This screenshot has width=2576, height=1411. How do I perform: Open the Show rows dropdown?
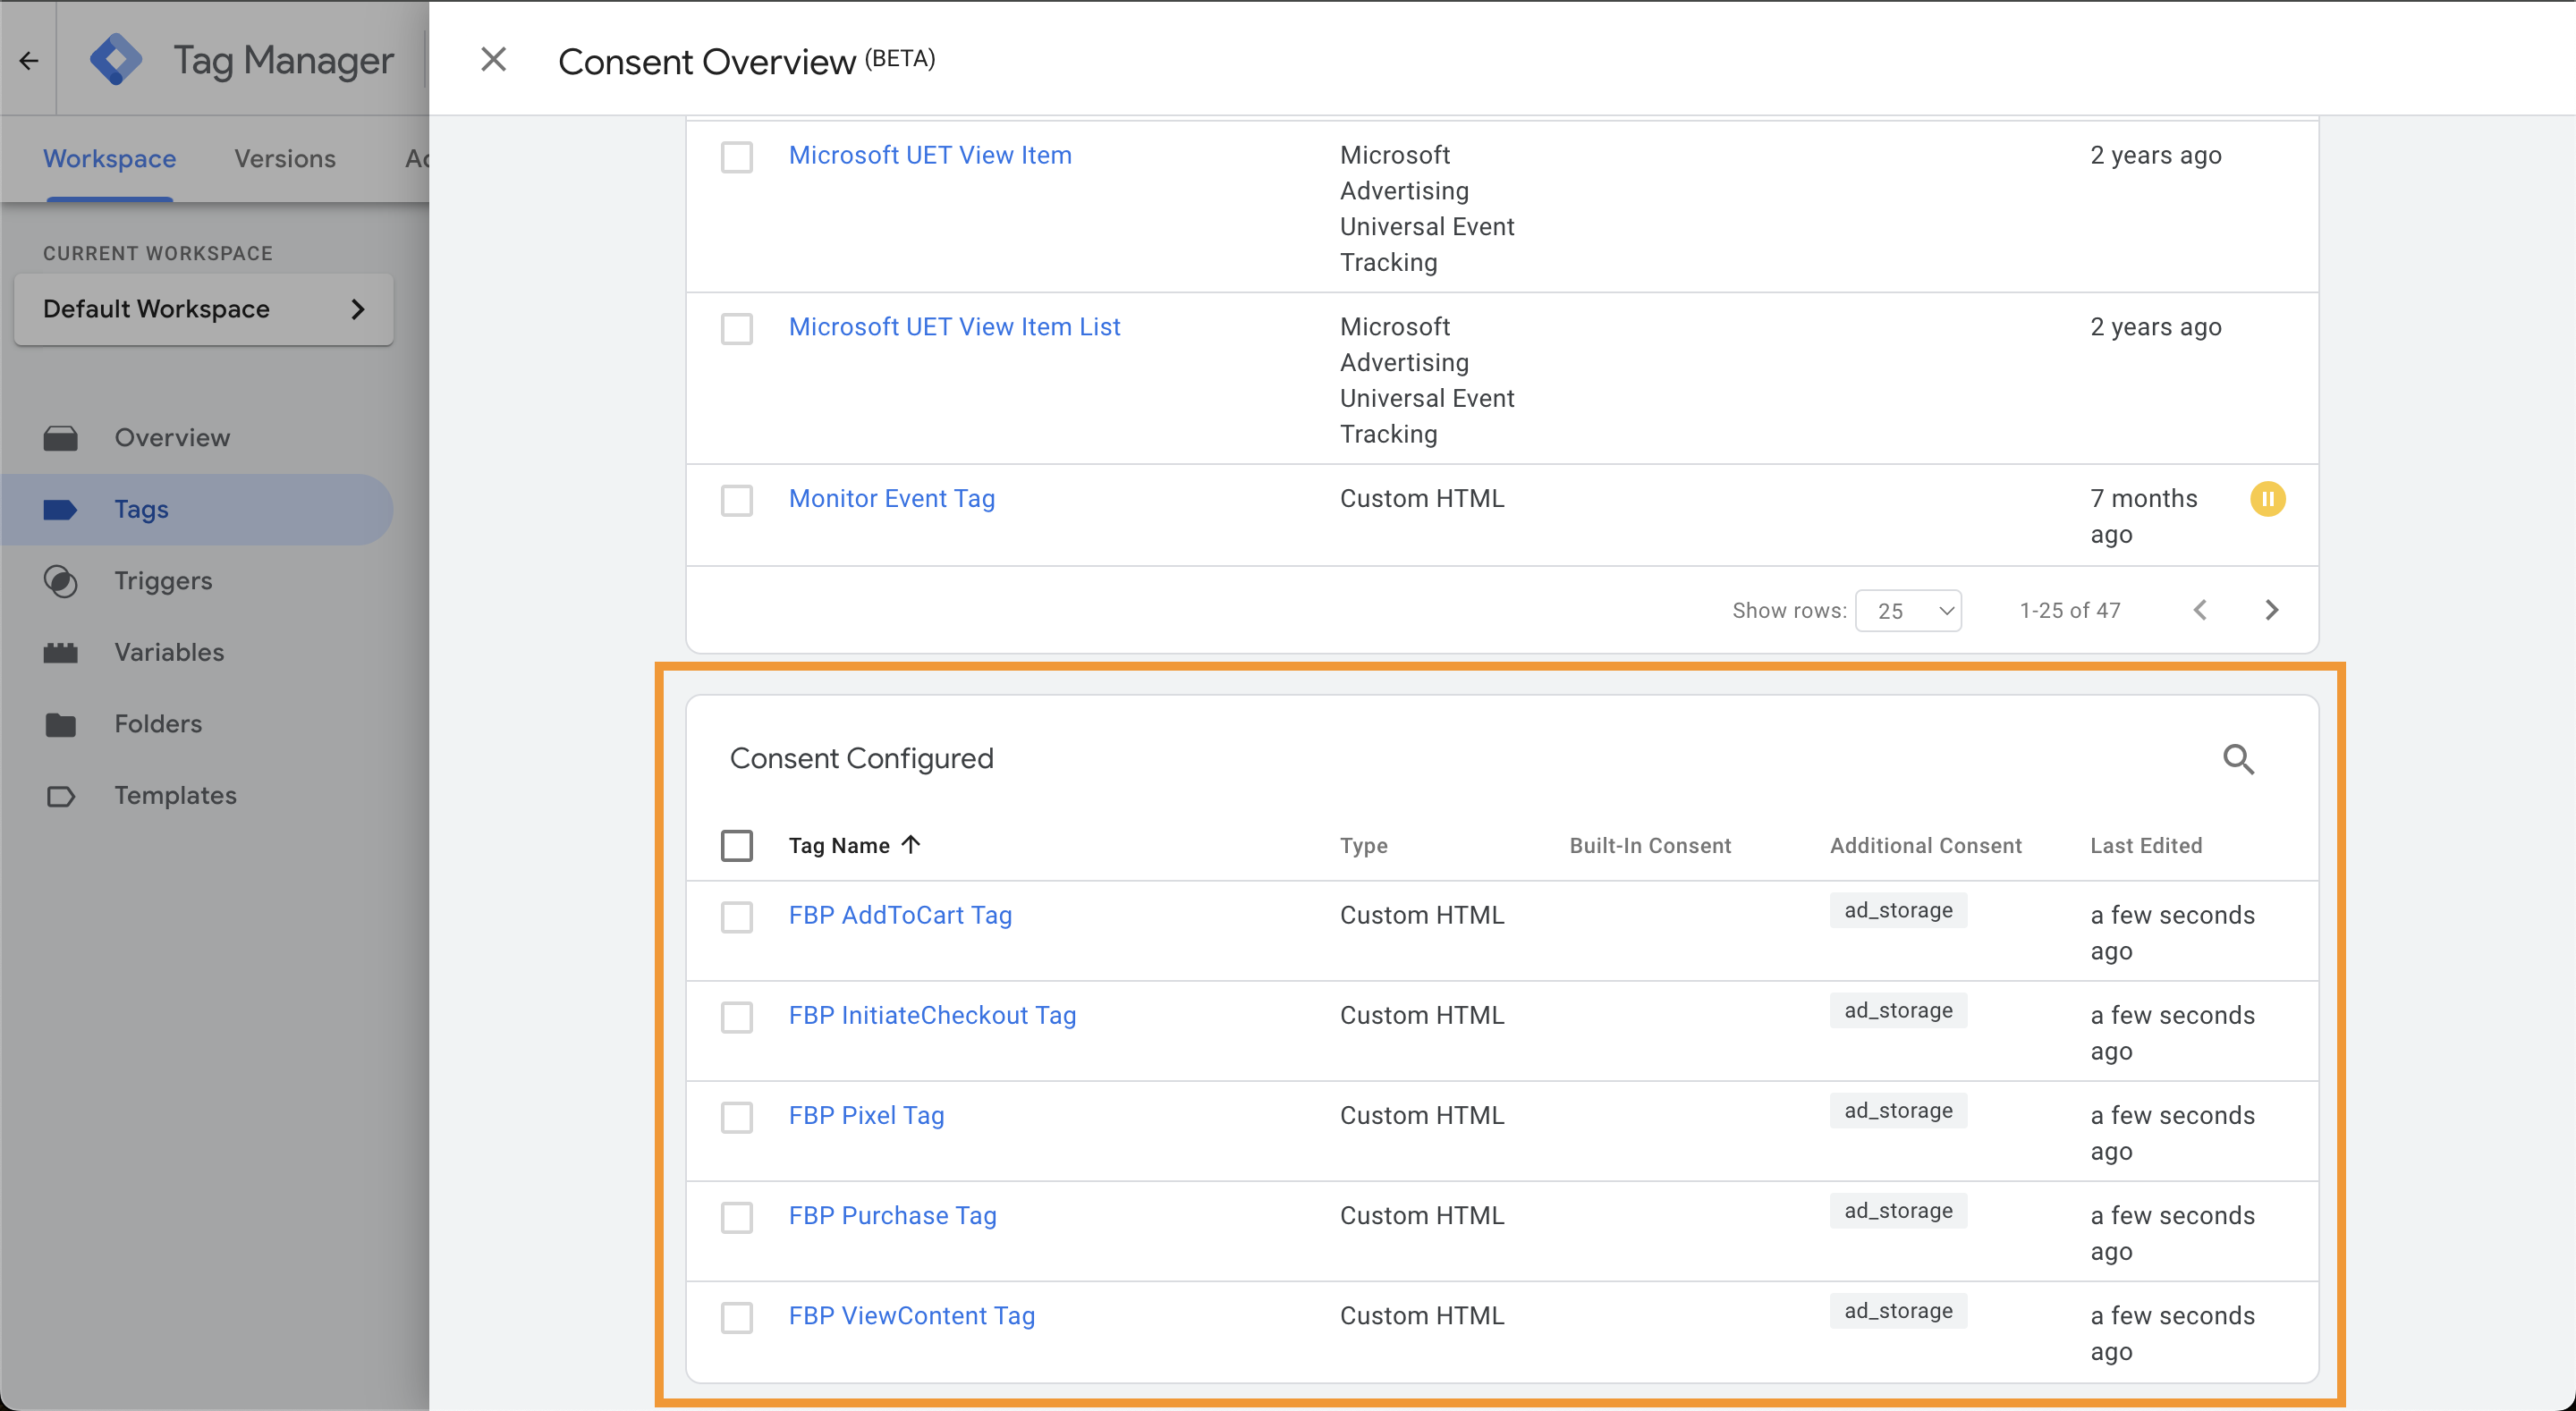1908,610
